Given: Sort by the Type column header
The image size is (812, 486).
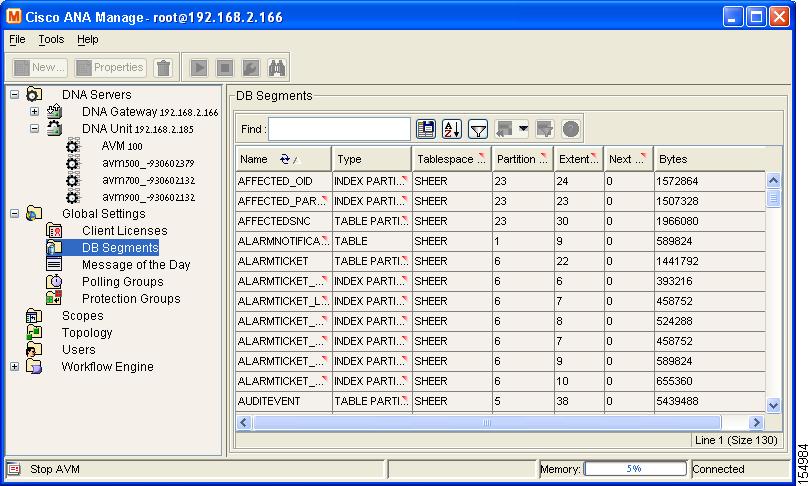Looking at the screenshot, I should click(372, 159).
